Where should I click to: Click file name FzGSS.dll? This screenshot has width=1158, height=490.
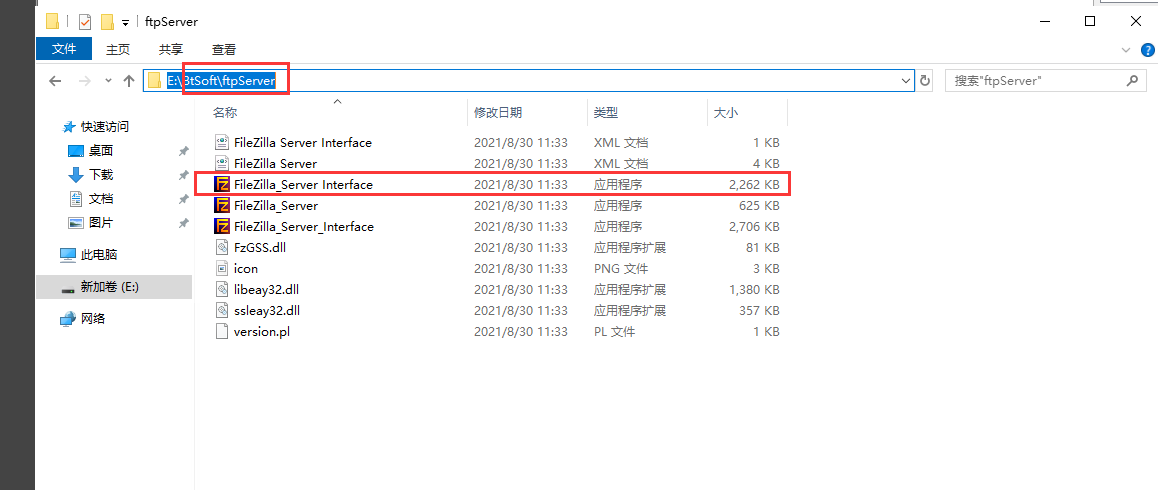click(259, 248)
